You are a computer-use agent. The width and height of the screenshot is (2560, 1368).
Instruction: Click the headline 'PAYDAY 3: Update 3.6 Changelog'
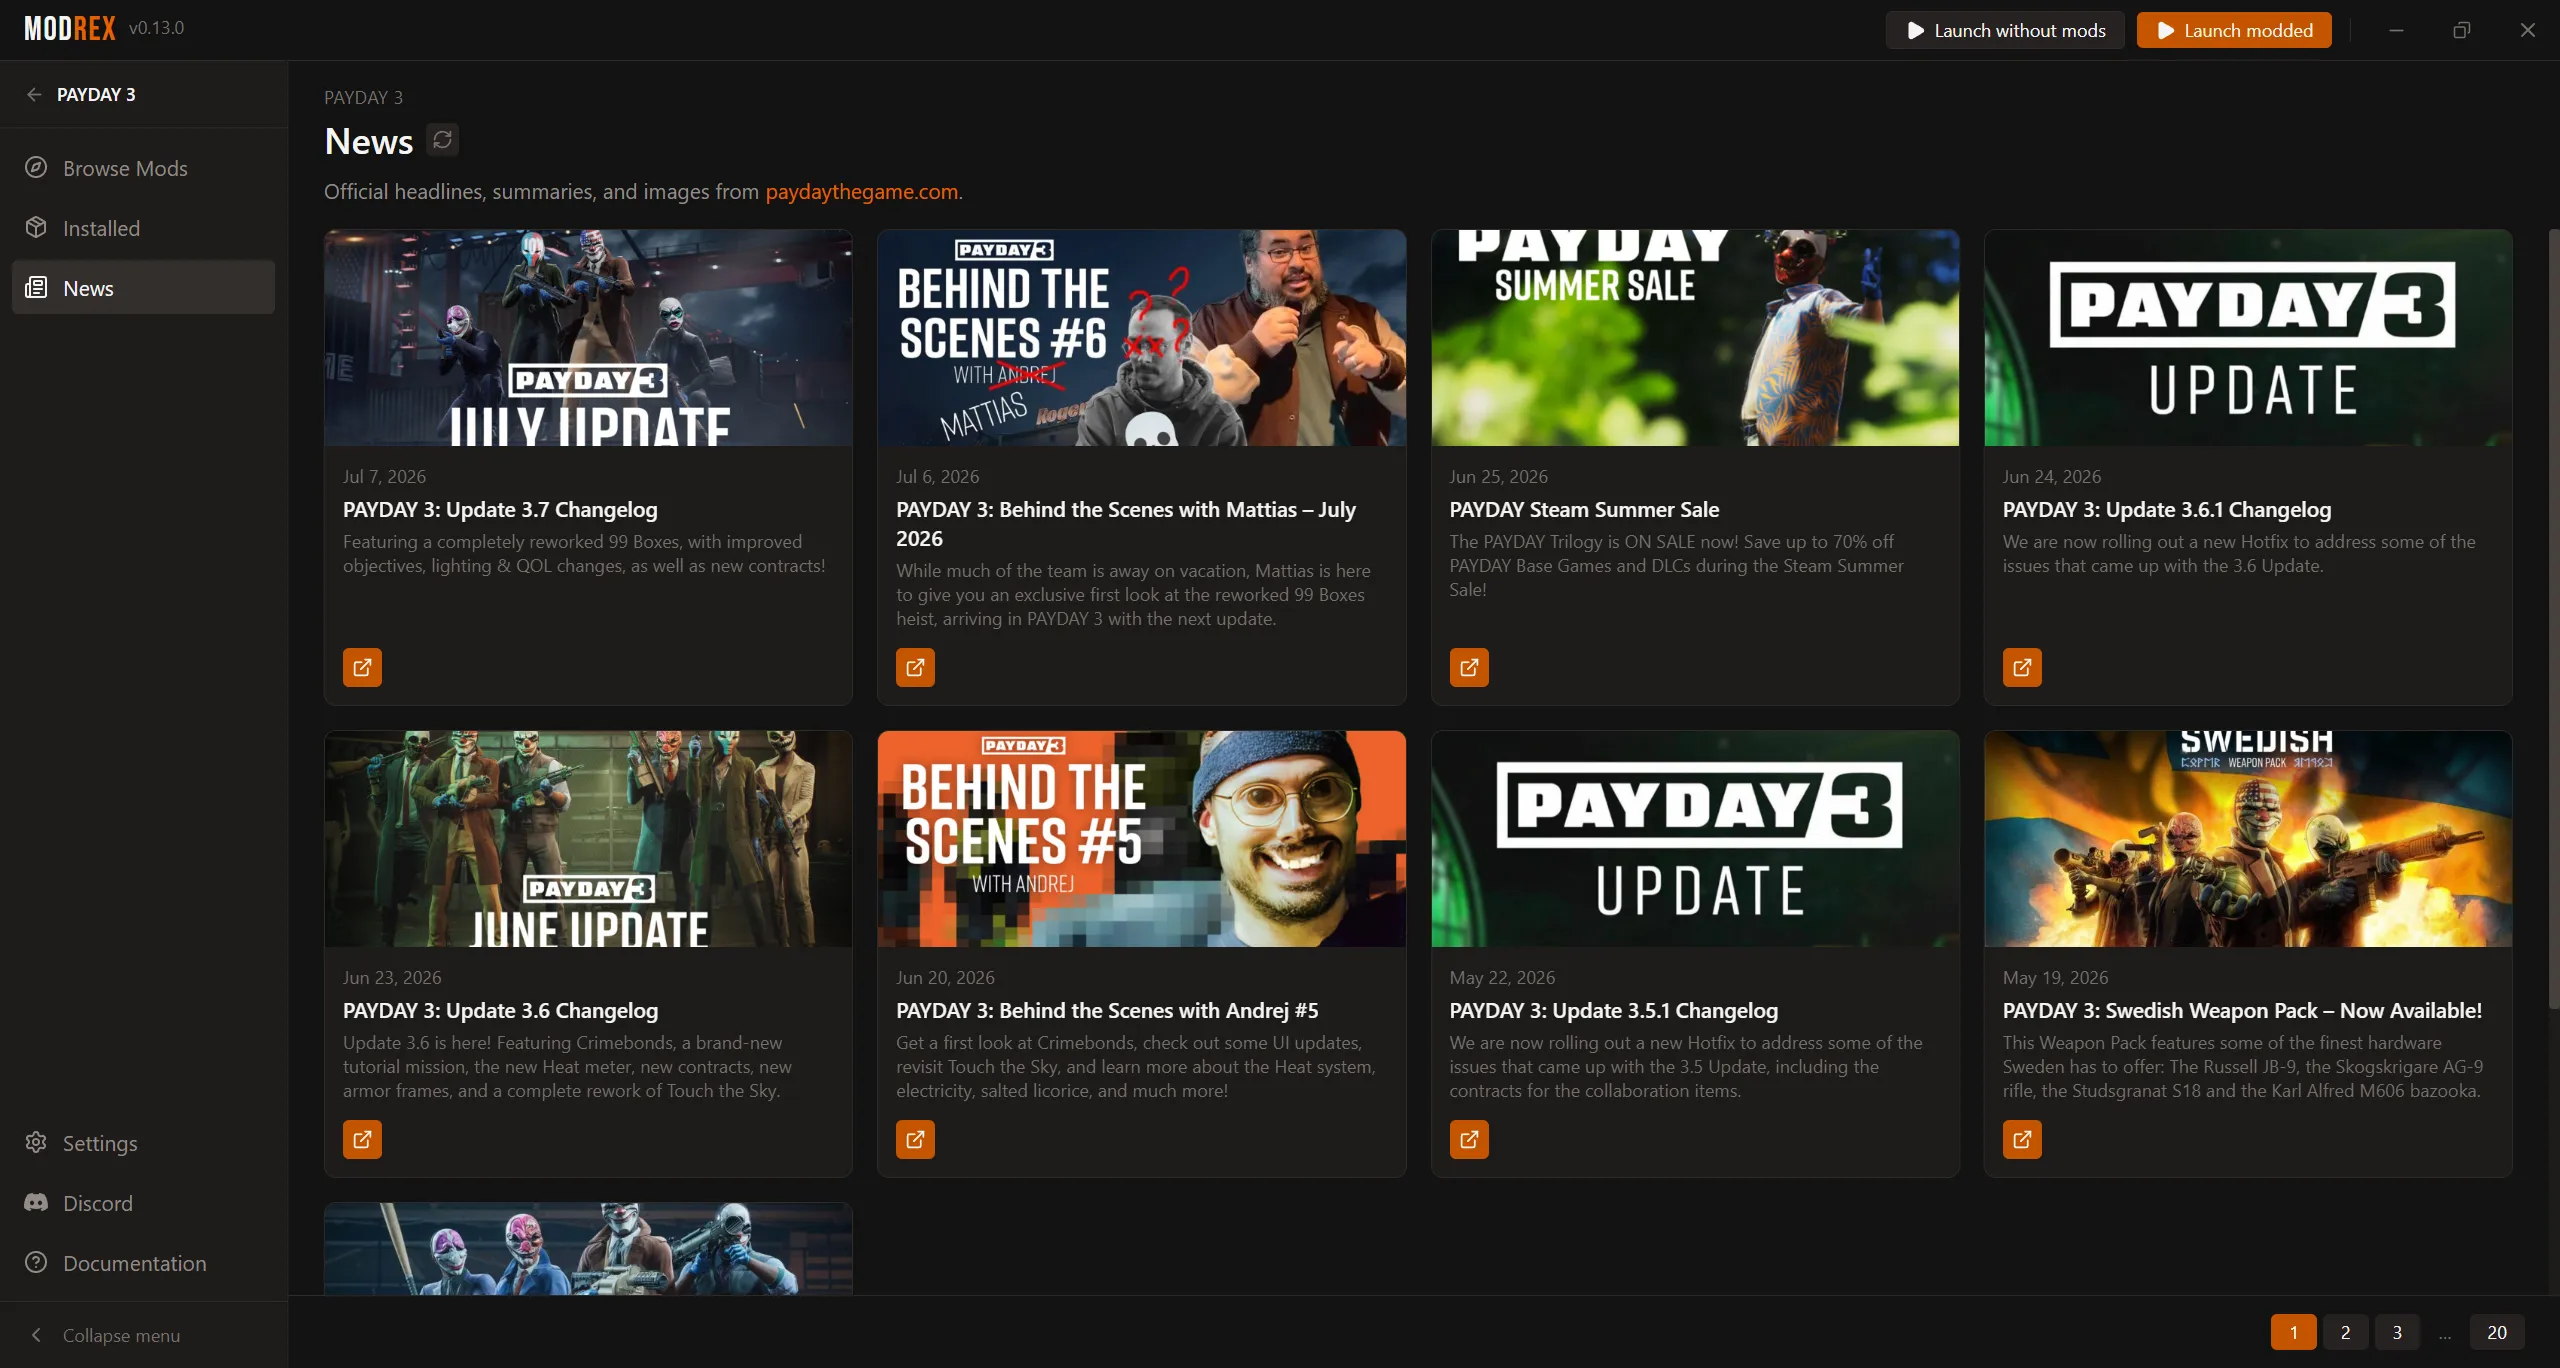pyautogui.click(x=500, y=1011)
